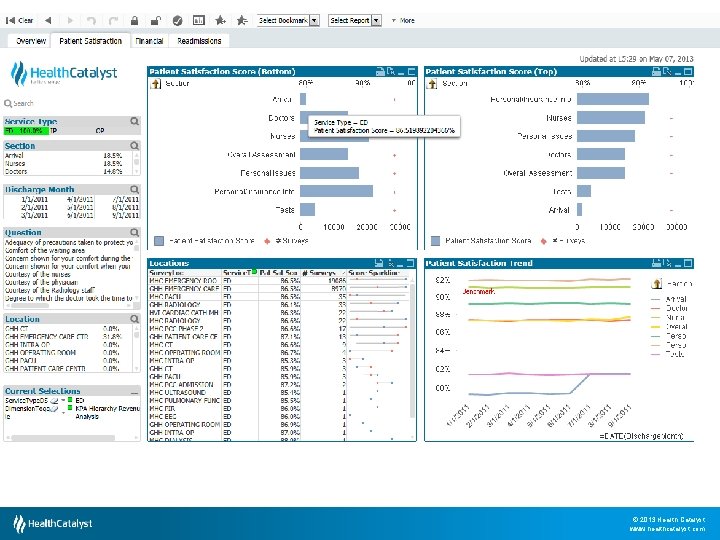
Task: Switch to the Overview tab
Action: [x=31, y=41]
